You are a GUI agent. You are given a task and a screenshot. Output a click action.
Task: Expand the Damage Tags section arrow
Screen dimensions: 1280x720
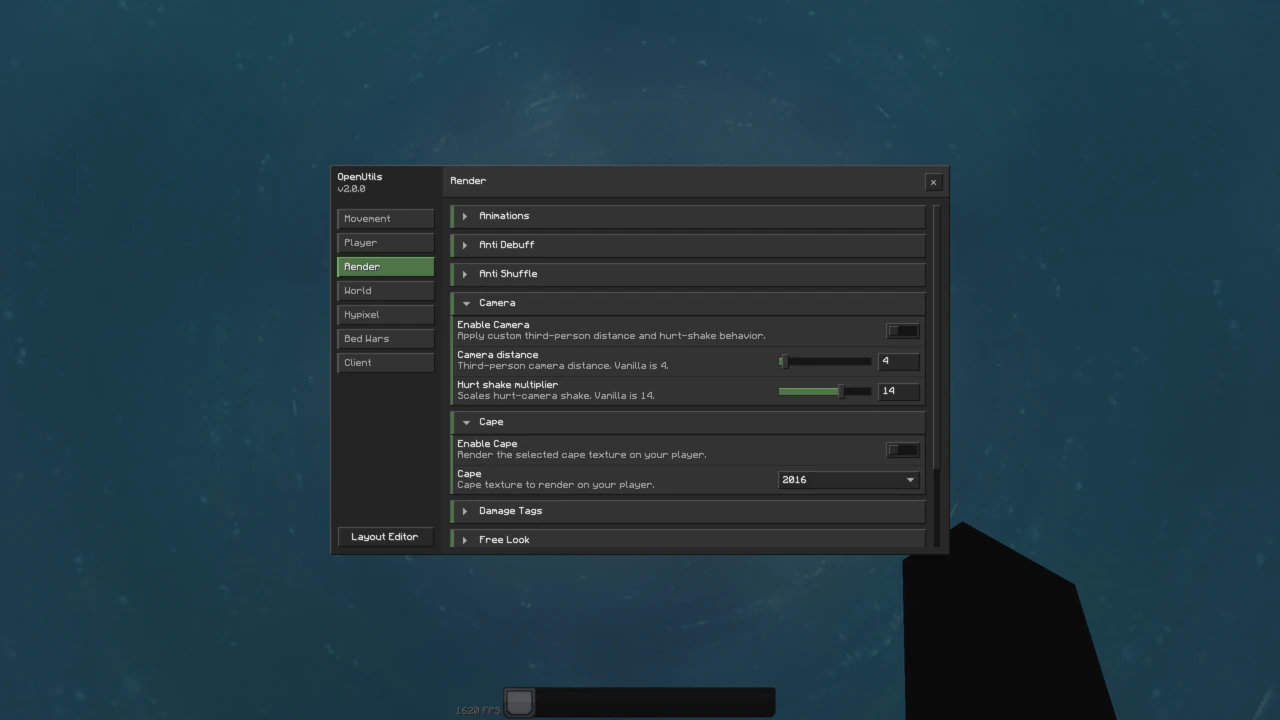point(465,511)
